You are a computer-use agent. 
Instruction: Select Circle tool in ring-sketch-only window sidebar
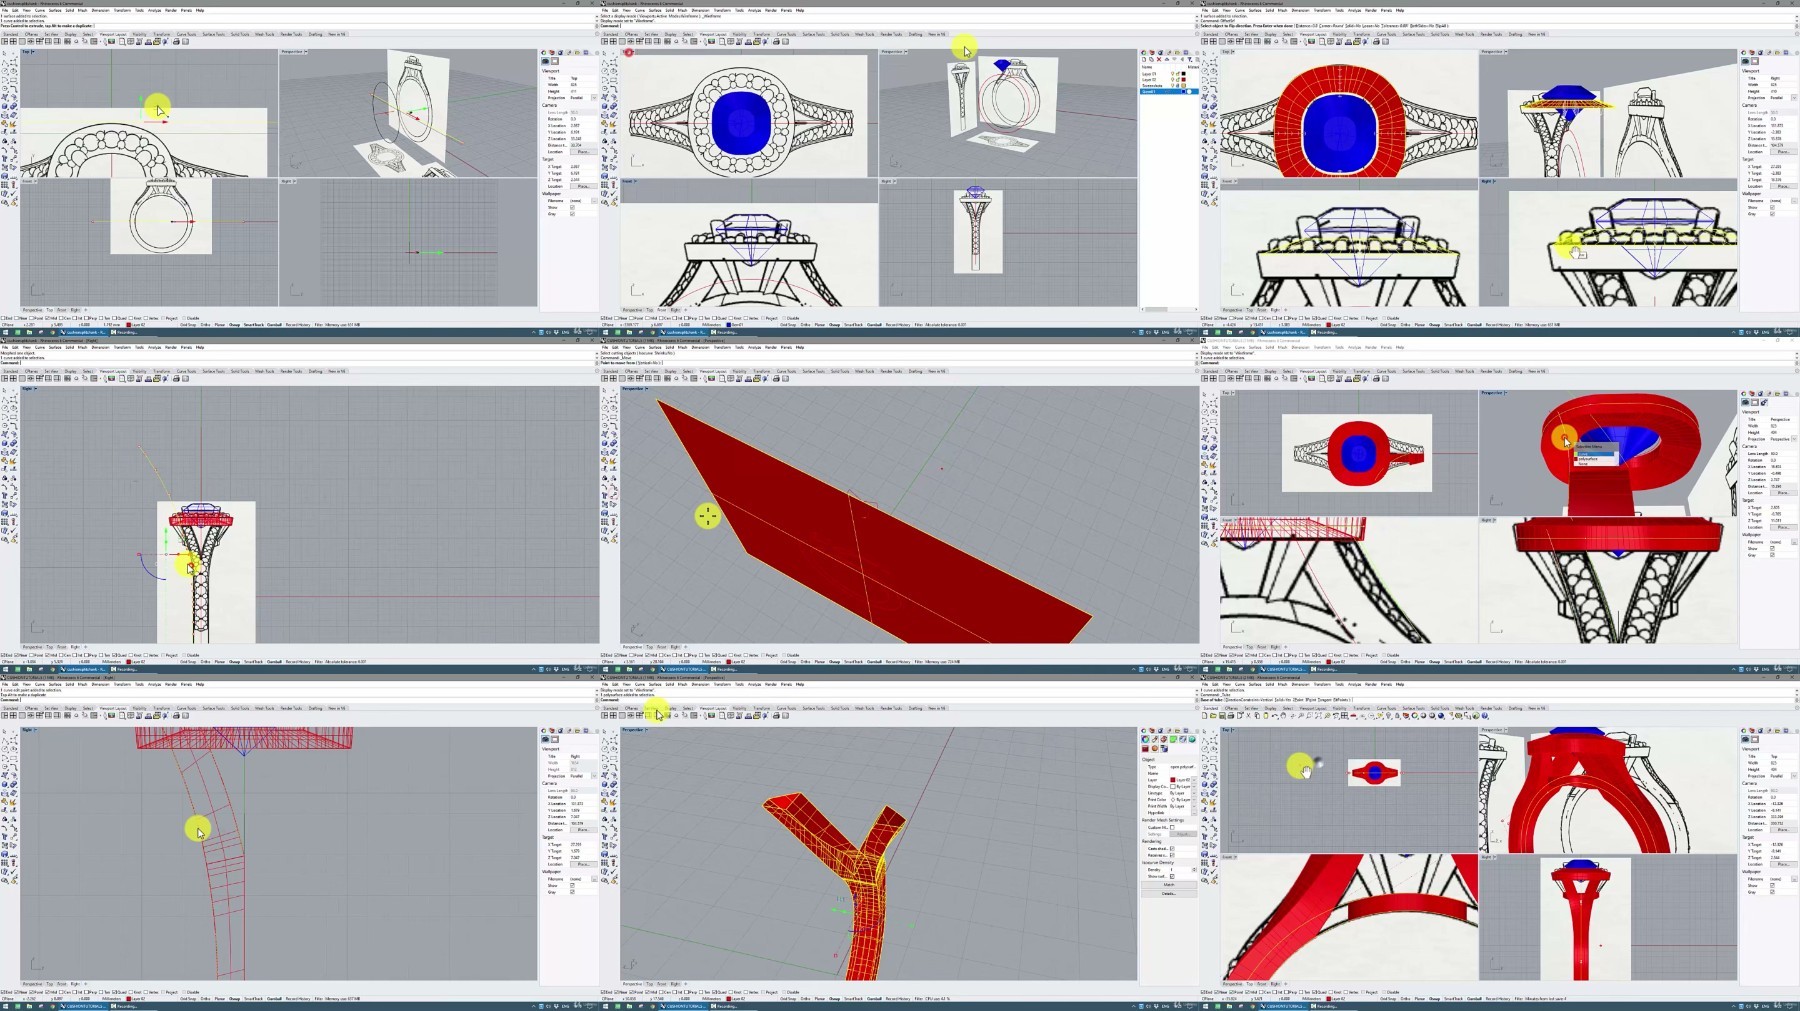[5, 71]
